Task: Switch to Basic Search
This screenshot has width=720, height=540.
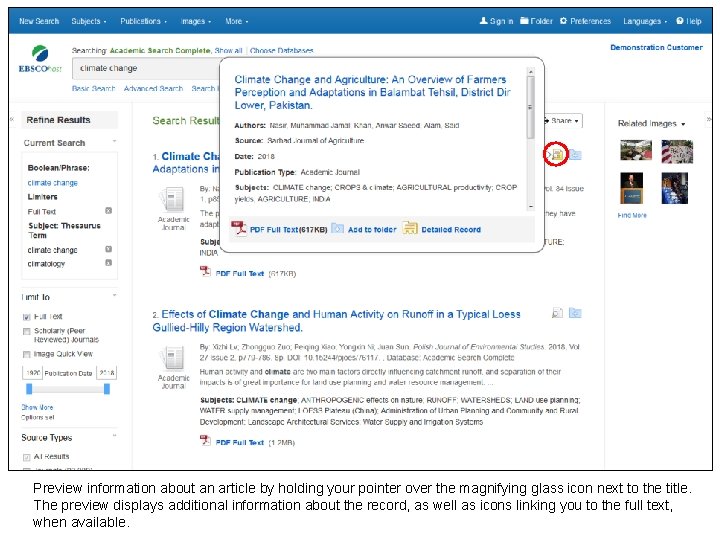Action: click(x=93, y=88)
